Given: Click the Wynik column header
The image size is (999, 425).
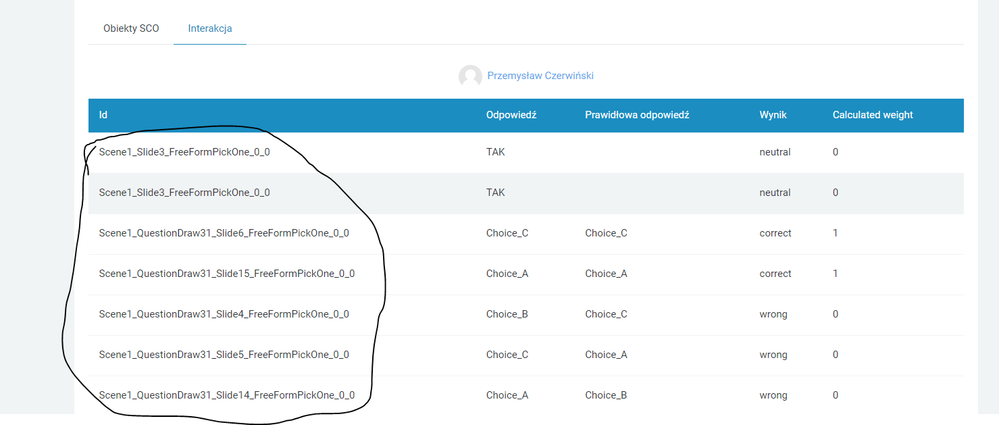Looking at the screenshot, I should [773, 115].
